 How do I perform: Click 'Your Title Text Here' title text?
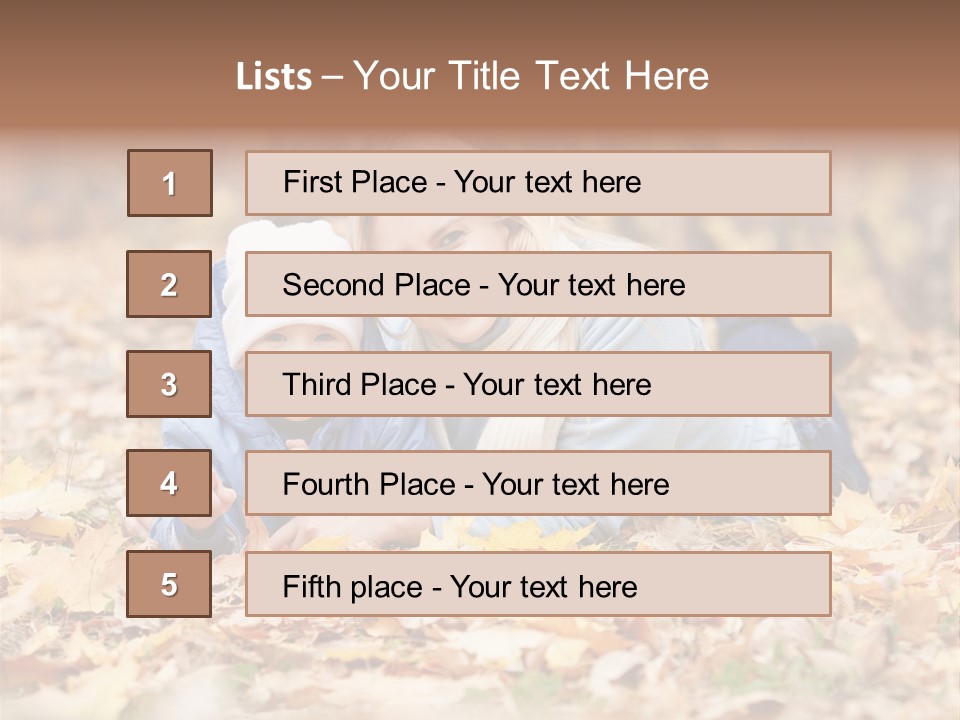coord(531,77)
